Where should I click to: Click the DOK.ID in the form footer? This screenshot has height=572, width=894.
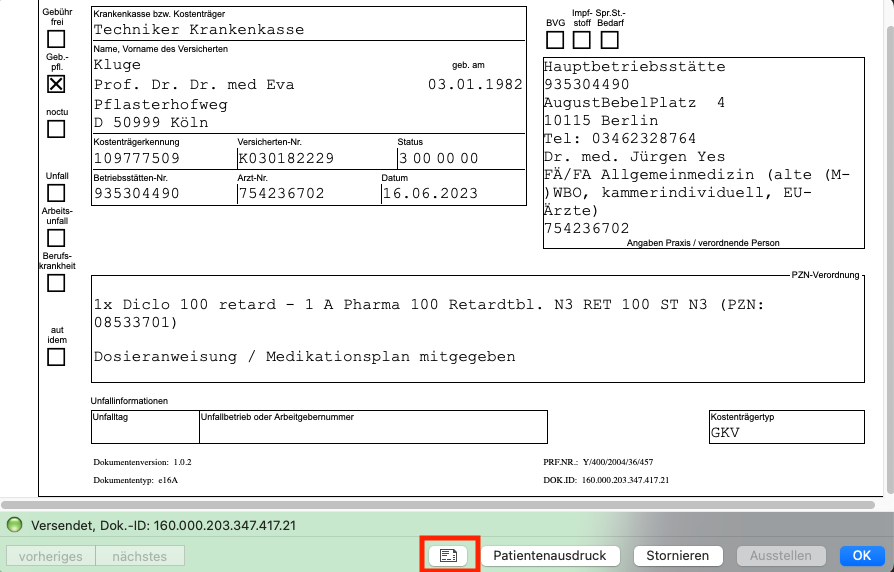[606, 480]
